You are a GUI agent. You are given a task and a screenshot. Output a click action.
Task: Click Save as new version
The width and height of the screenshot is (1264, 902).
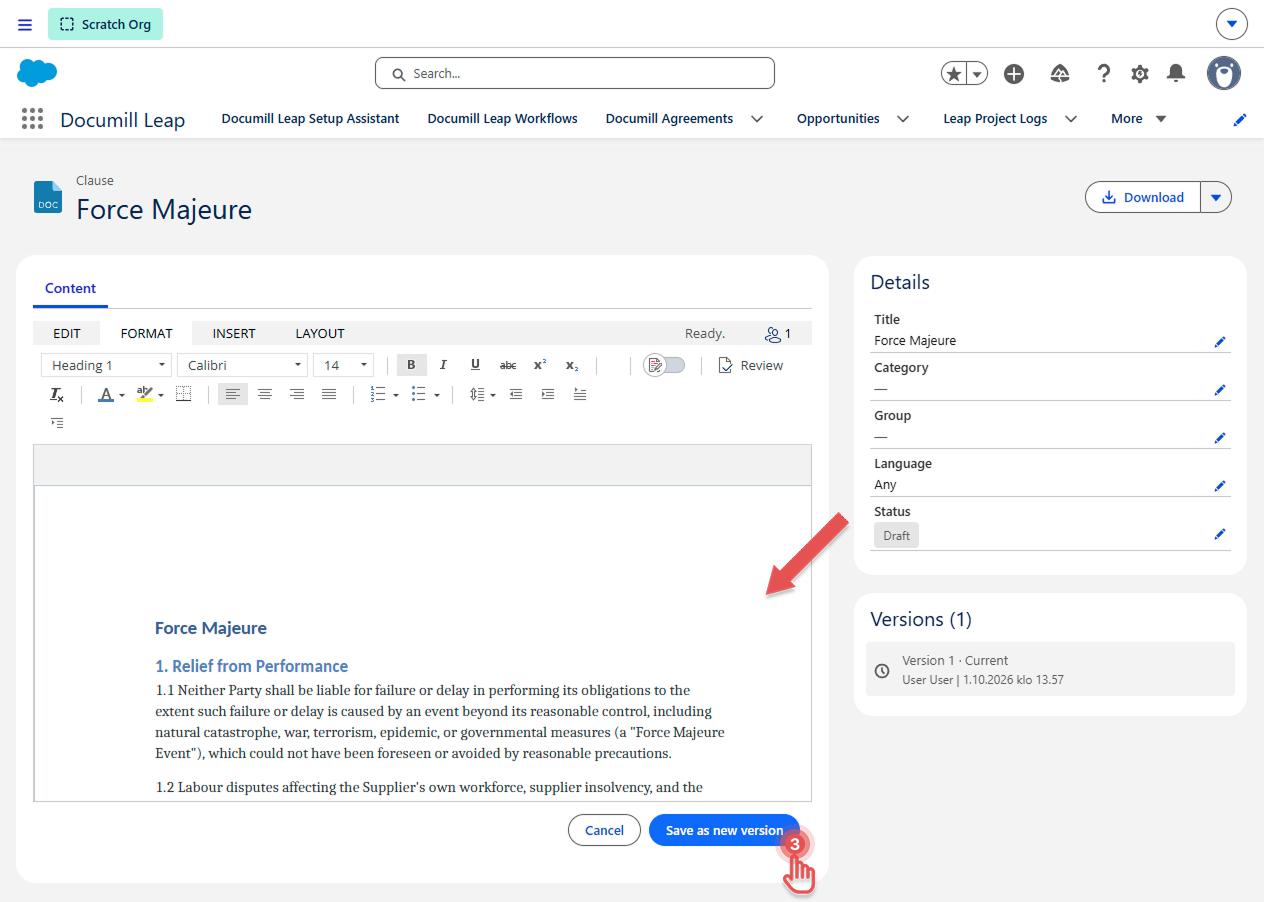(725, 830)
